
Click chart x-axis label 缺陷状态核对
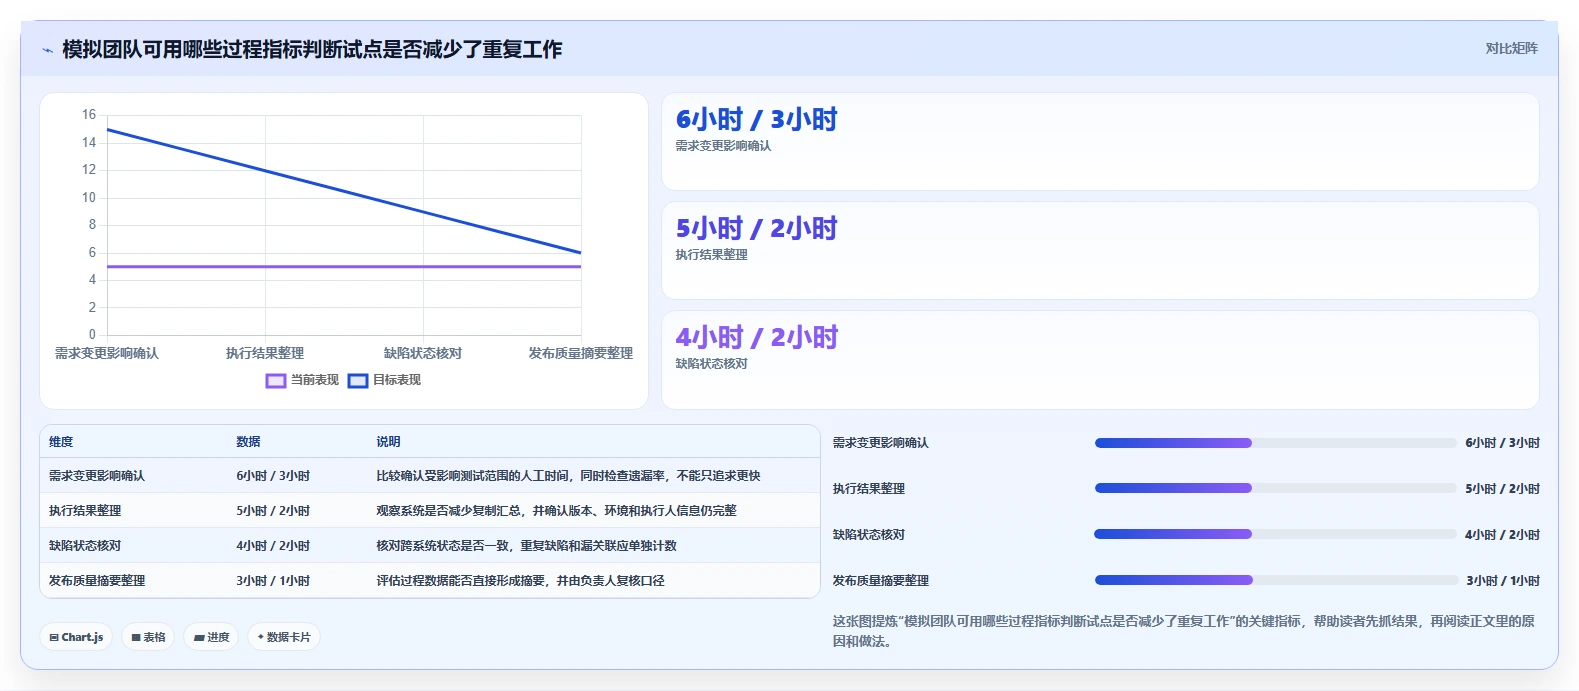click(423, 354)
